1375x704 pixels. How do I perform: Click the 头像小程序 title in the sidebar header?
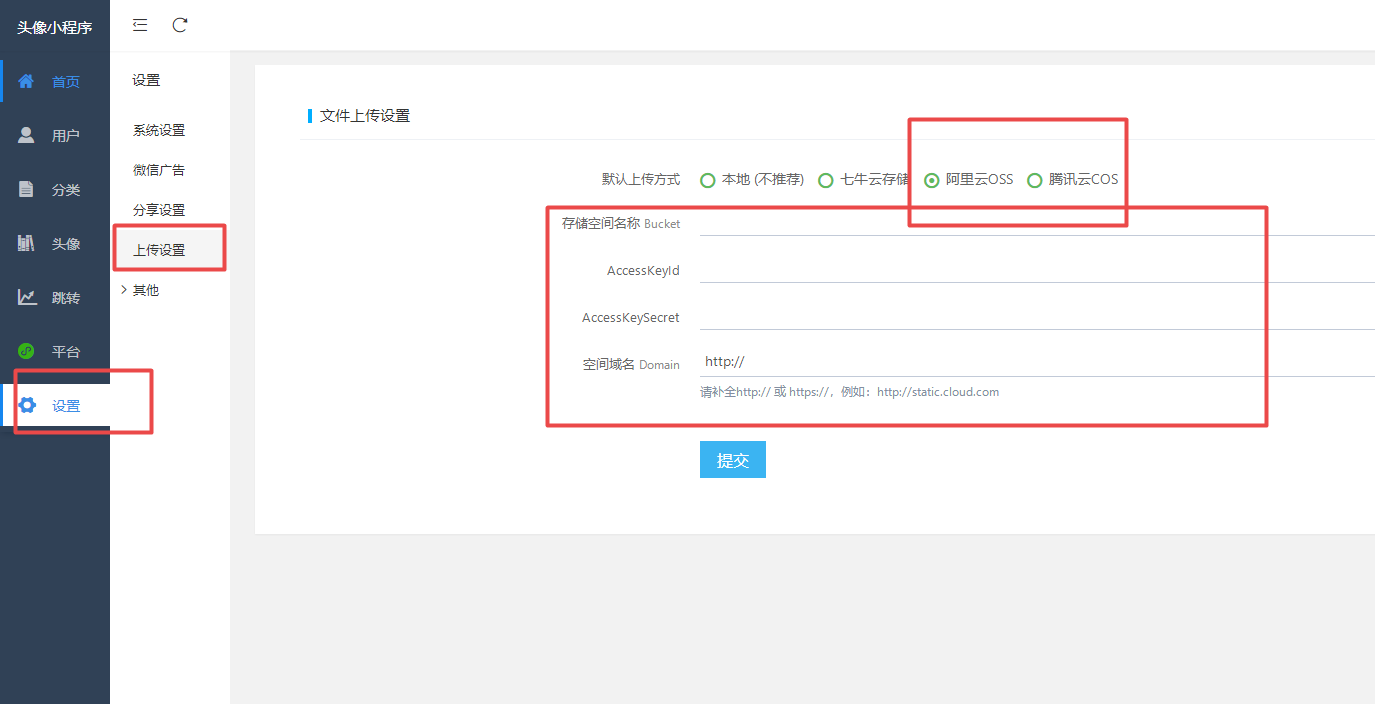(x=55, y=27)
